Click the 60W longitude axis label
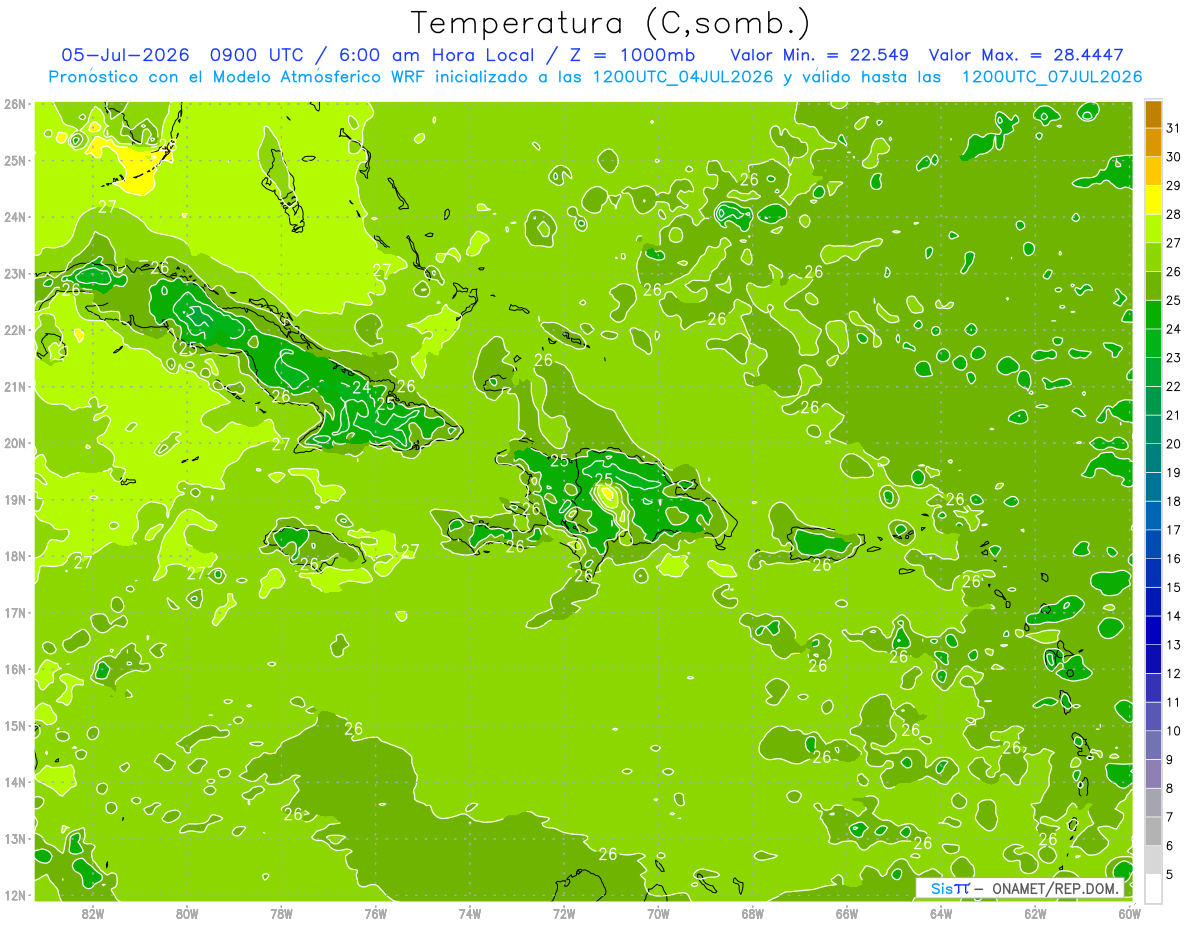 click(1130, 913)
